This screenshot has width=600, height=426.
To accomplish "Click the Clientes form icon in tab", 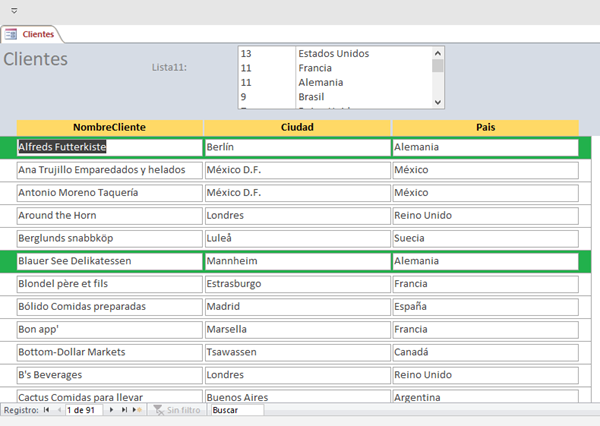I will 11,34.
